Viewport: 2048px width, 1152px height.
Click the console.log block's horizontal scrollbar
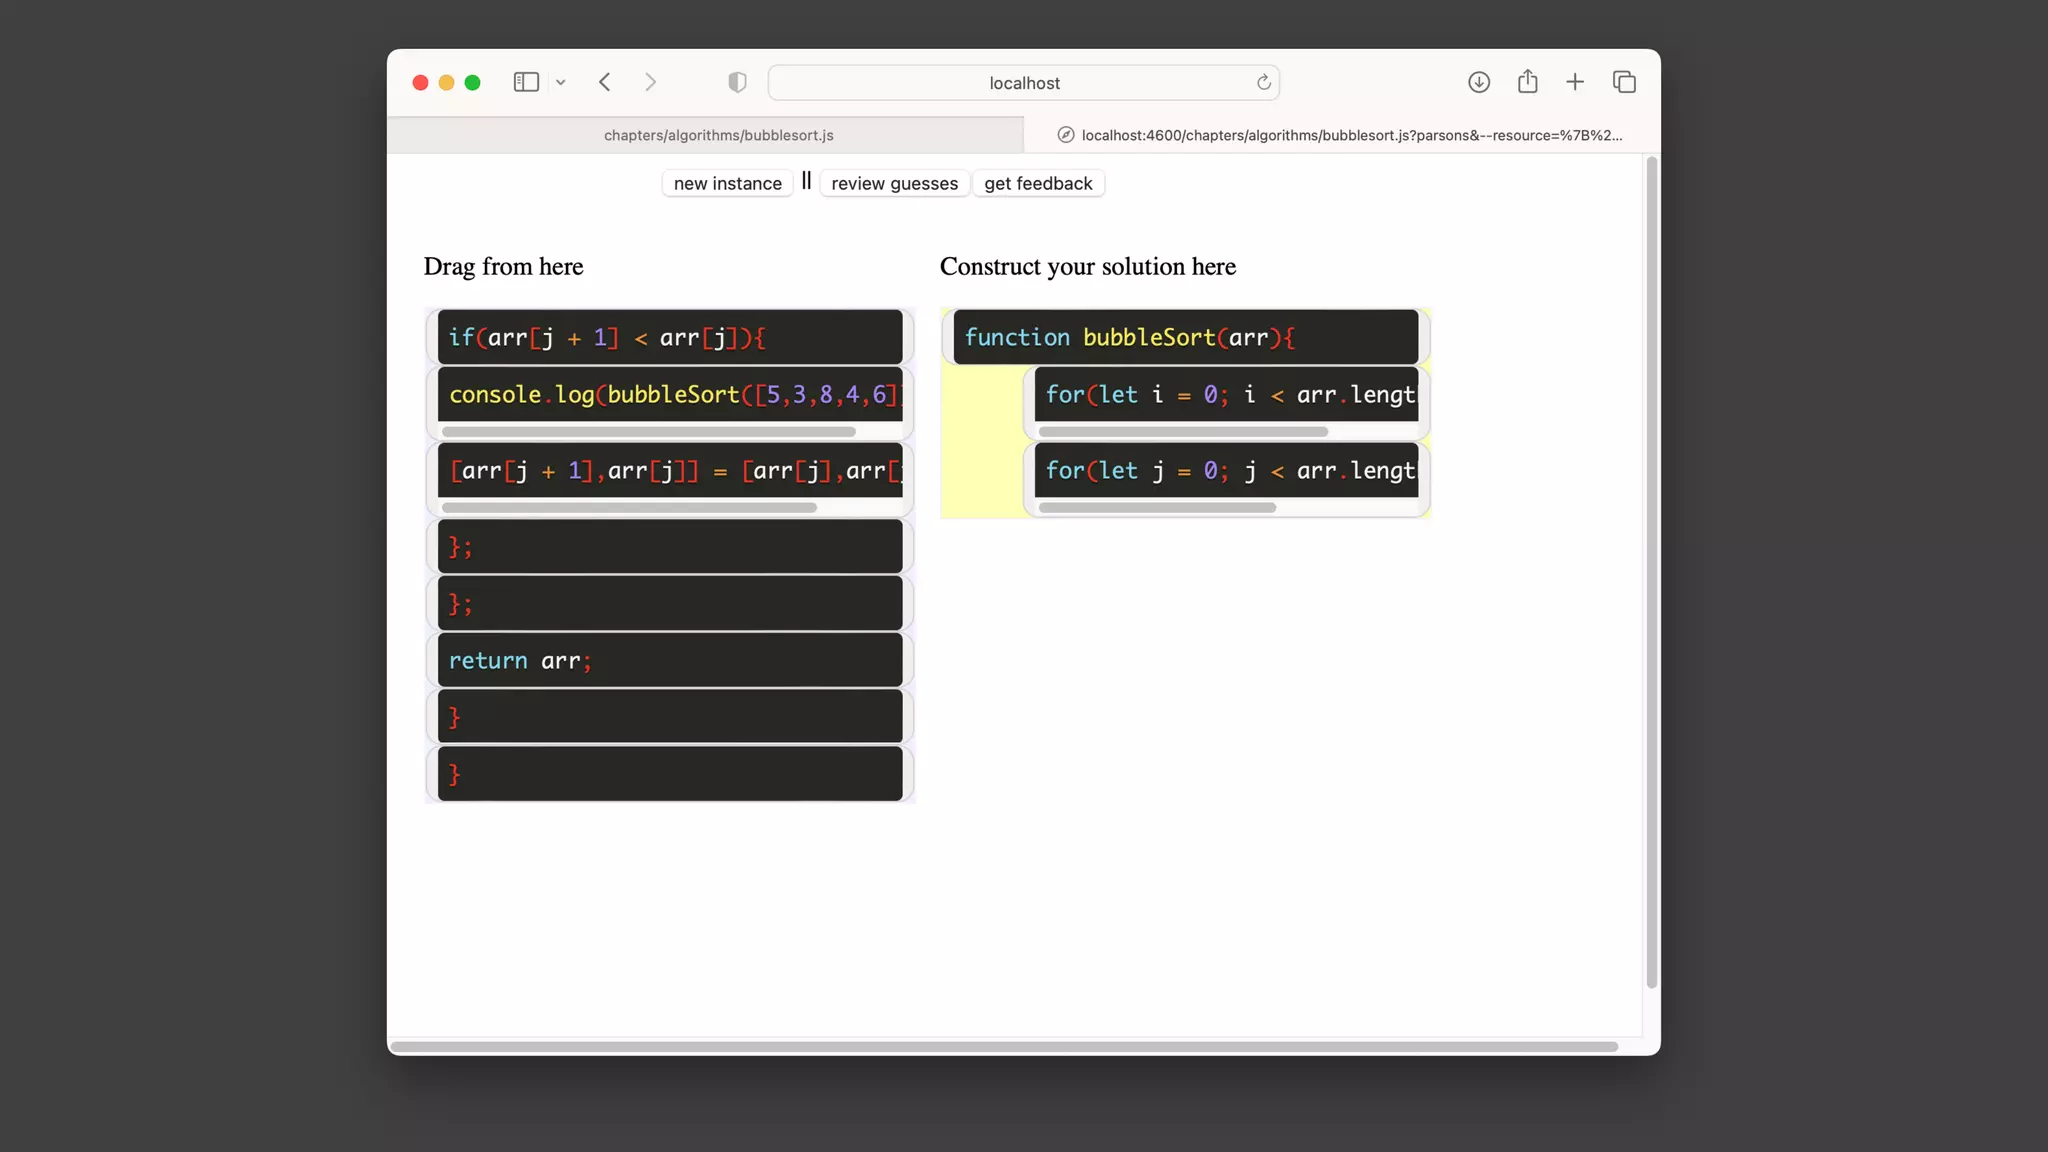pos(648,432)
